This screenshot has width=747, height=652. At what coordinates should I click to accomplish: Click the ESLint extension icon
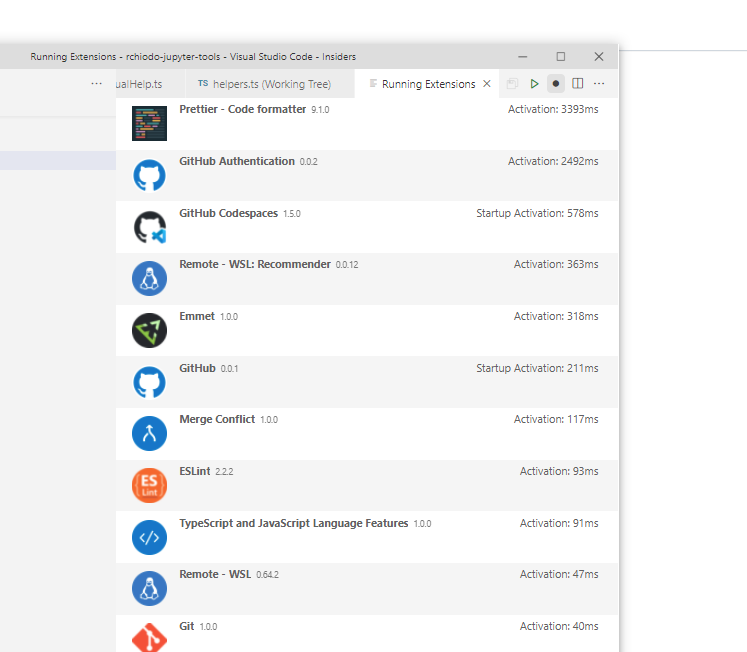pos(149,485)
